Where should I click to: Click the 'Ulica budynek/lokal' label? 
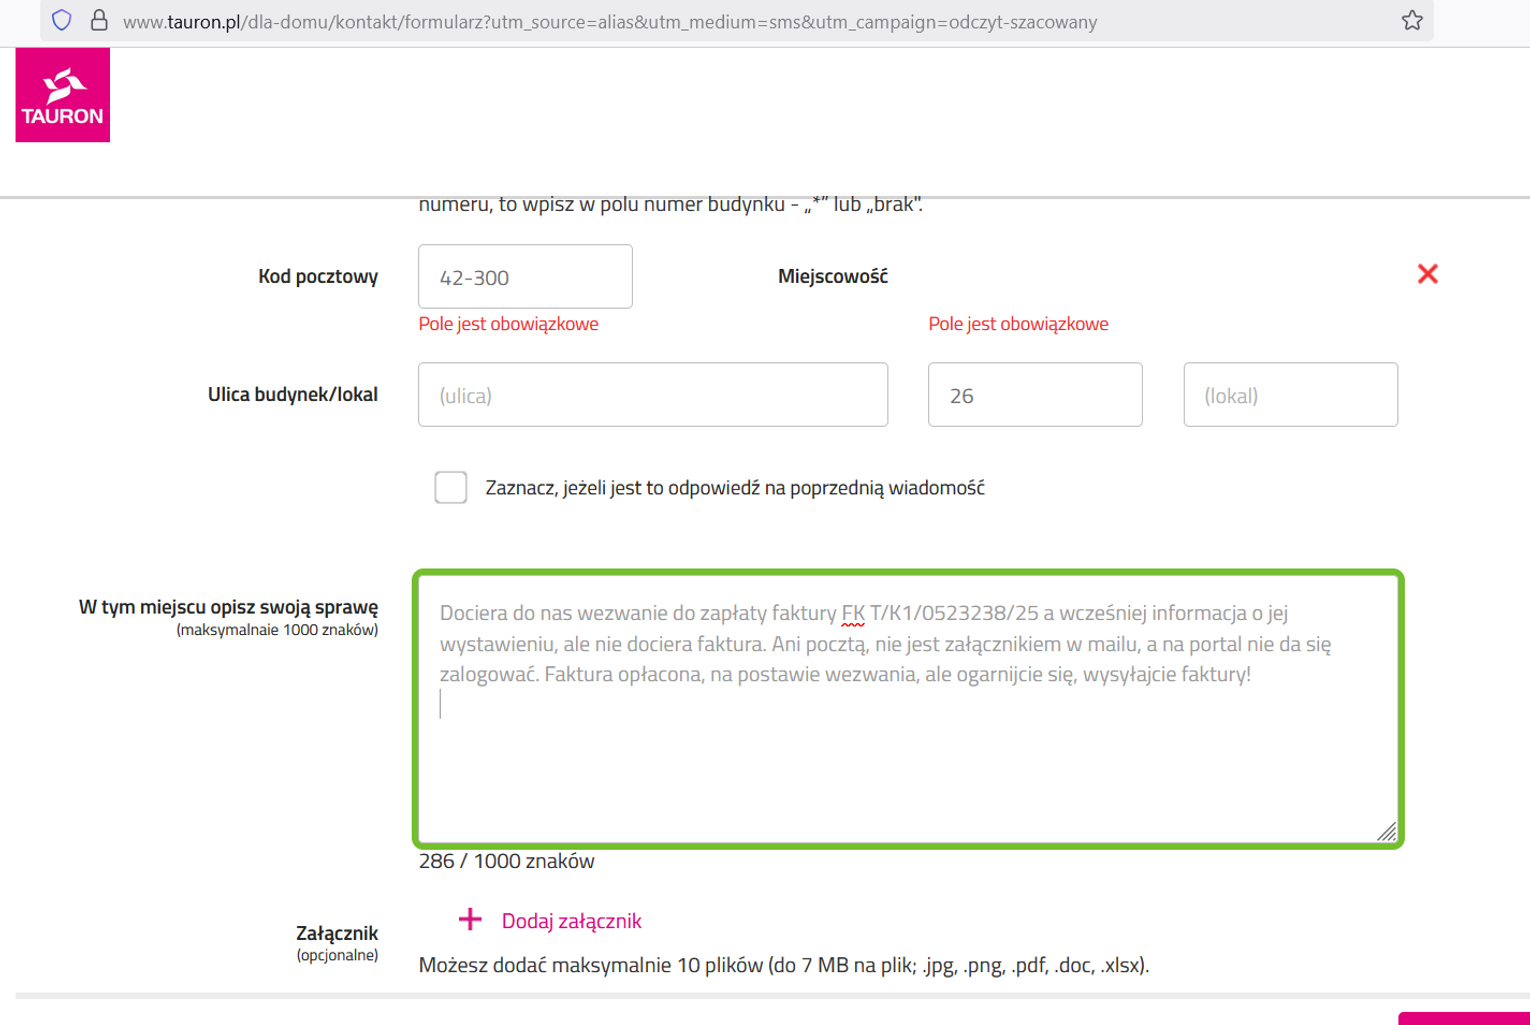(x=292, y=395)
